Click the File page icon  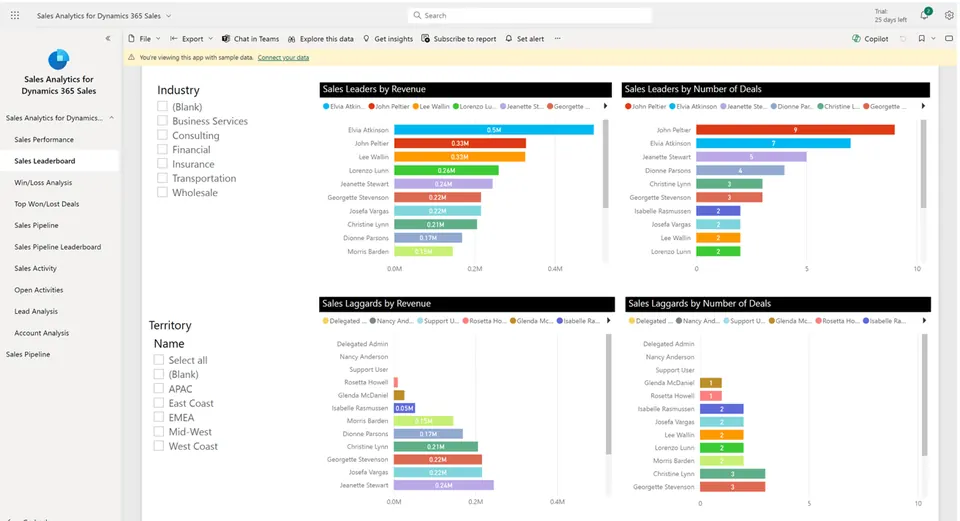pyautogui.click(x=132, y=39)
